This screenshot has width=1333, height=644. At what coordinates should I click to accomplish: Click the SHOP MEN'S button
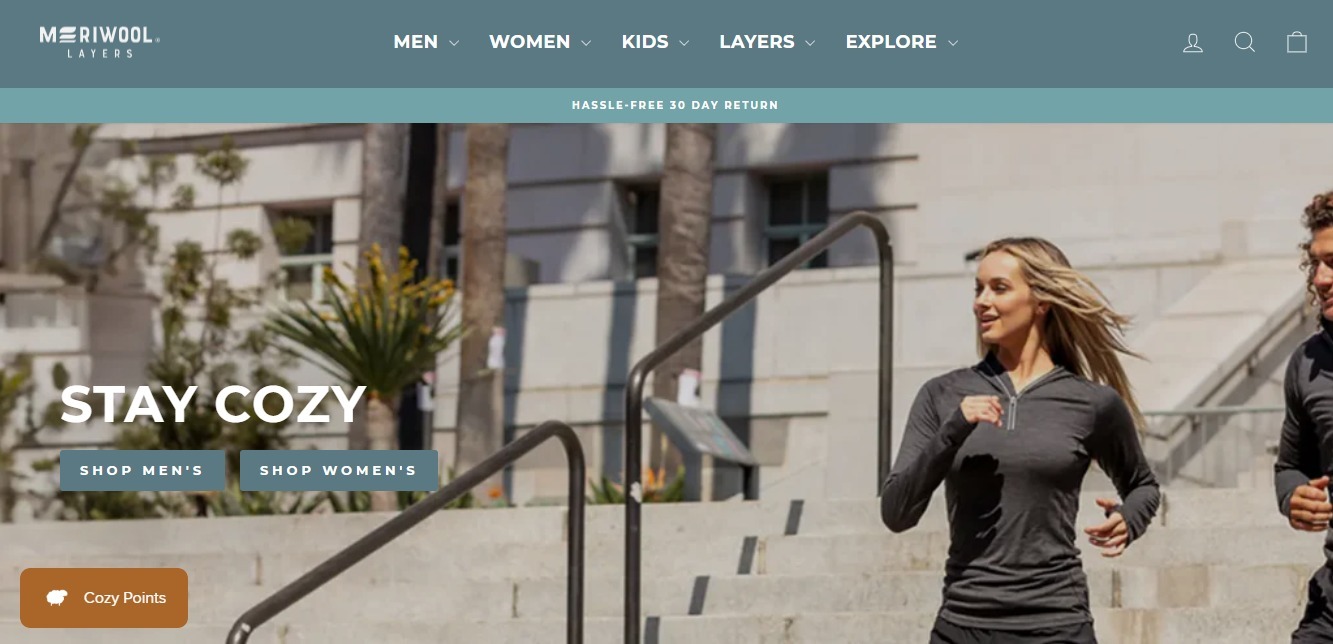pos(142,470)
